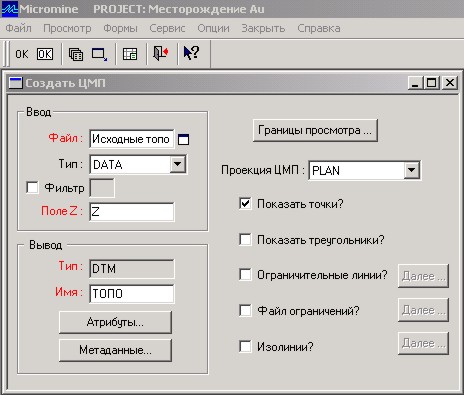Tick the Файл ограничений? checkbox
The image size is (464, 395).
245,310
